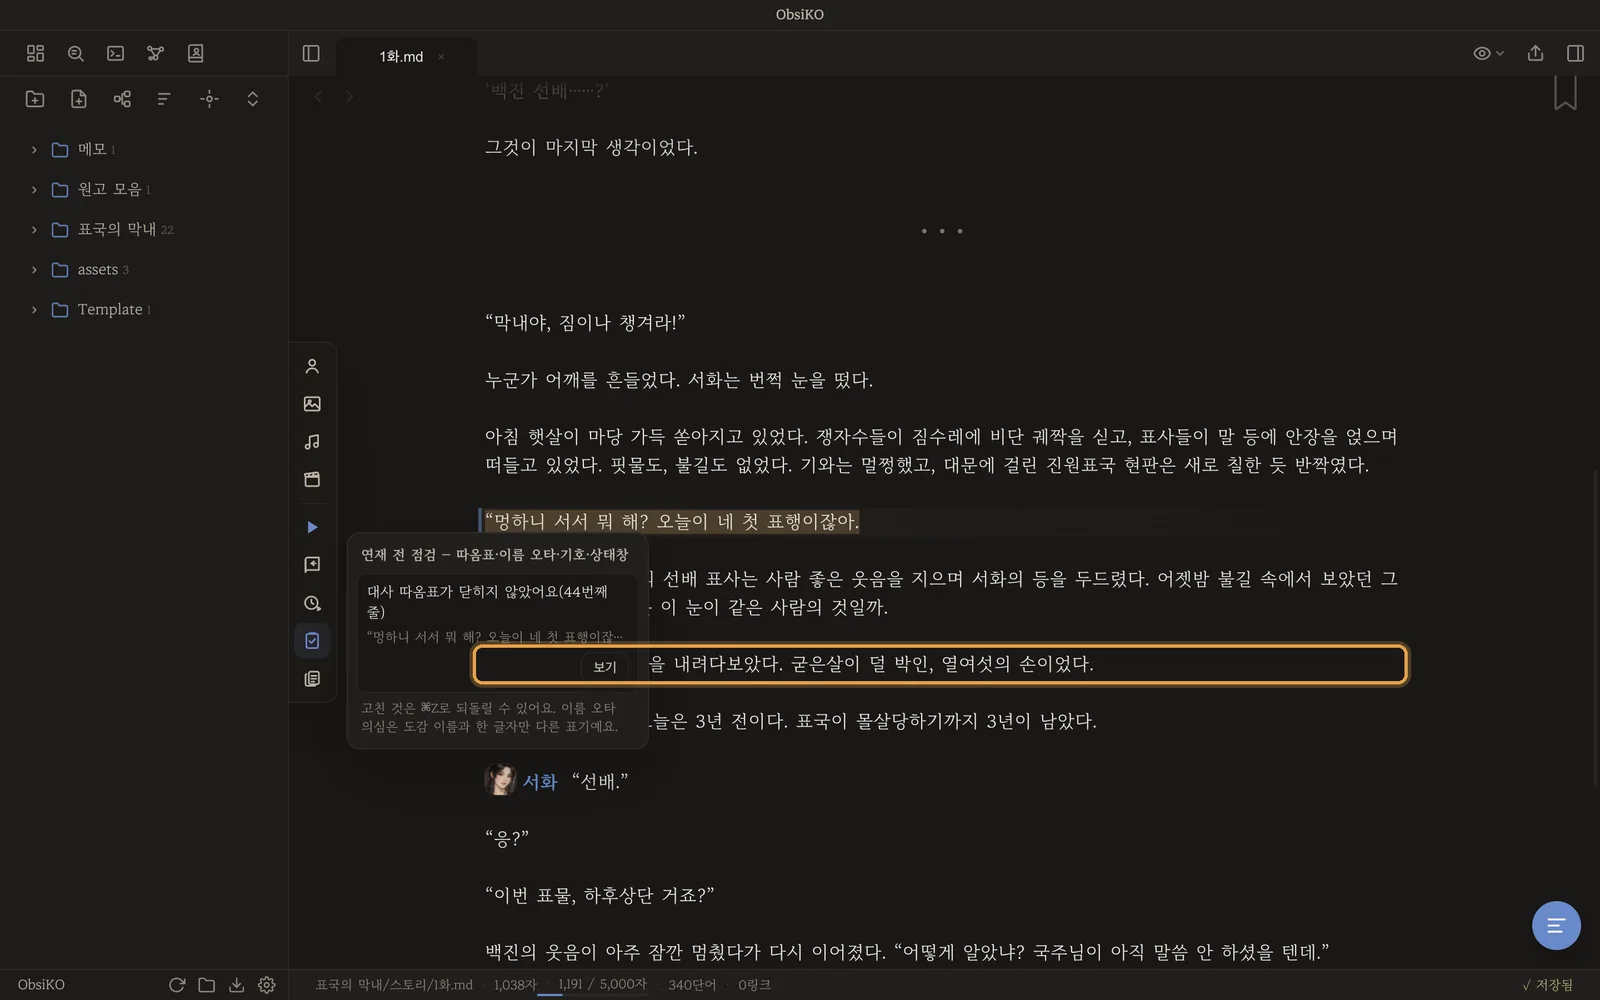The image size is (1600, 1000).
Task: Click the highlighted line "멍하니 서서 뭐 해?"
Action: (670, 522)
